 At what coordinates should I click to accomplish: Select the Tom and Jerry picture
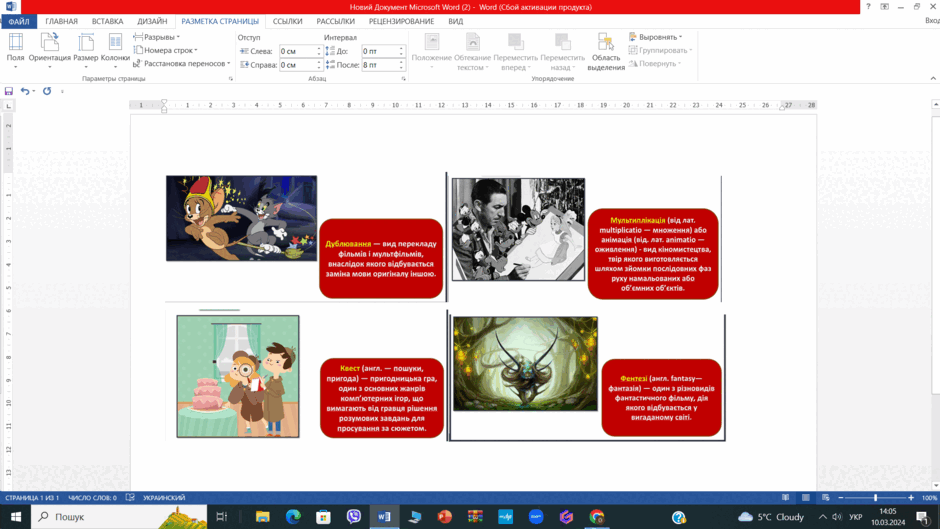tap(242, 218)
